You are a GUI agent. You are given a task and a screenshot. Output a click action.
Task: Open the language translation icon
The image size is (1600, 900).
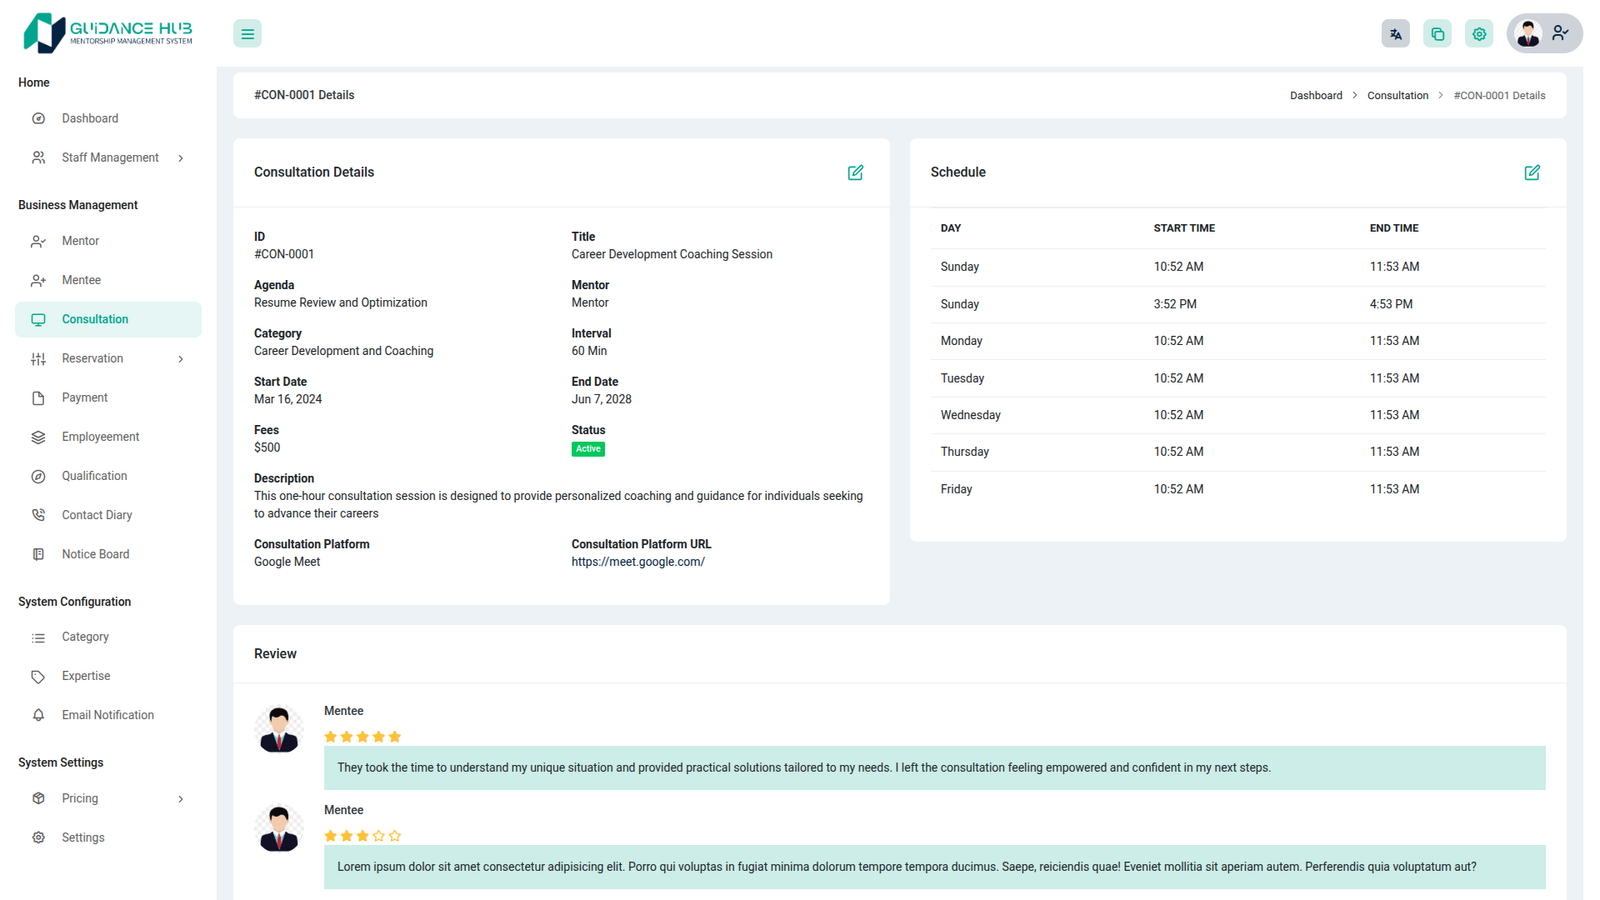tap(1395, 34)
